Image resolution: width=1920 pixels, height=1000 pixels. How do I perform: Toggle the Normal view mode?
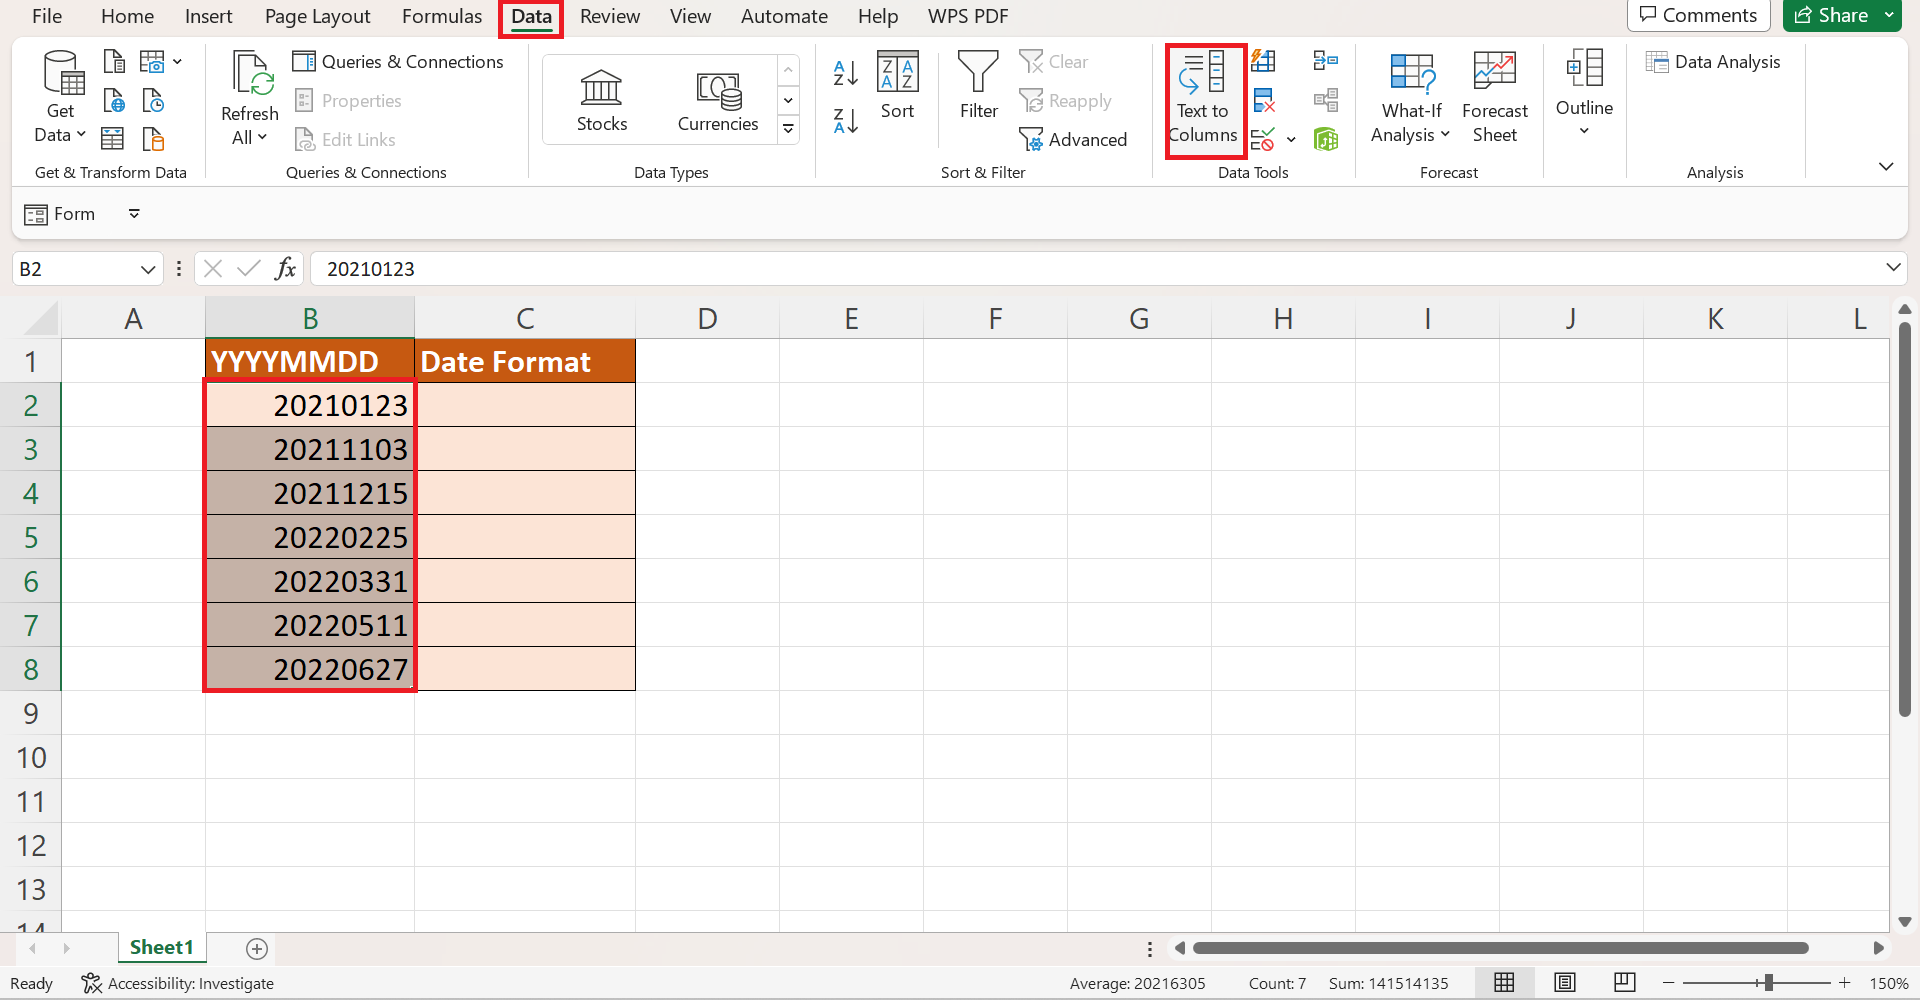click(1505, 983)
